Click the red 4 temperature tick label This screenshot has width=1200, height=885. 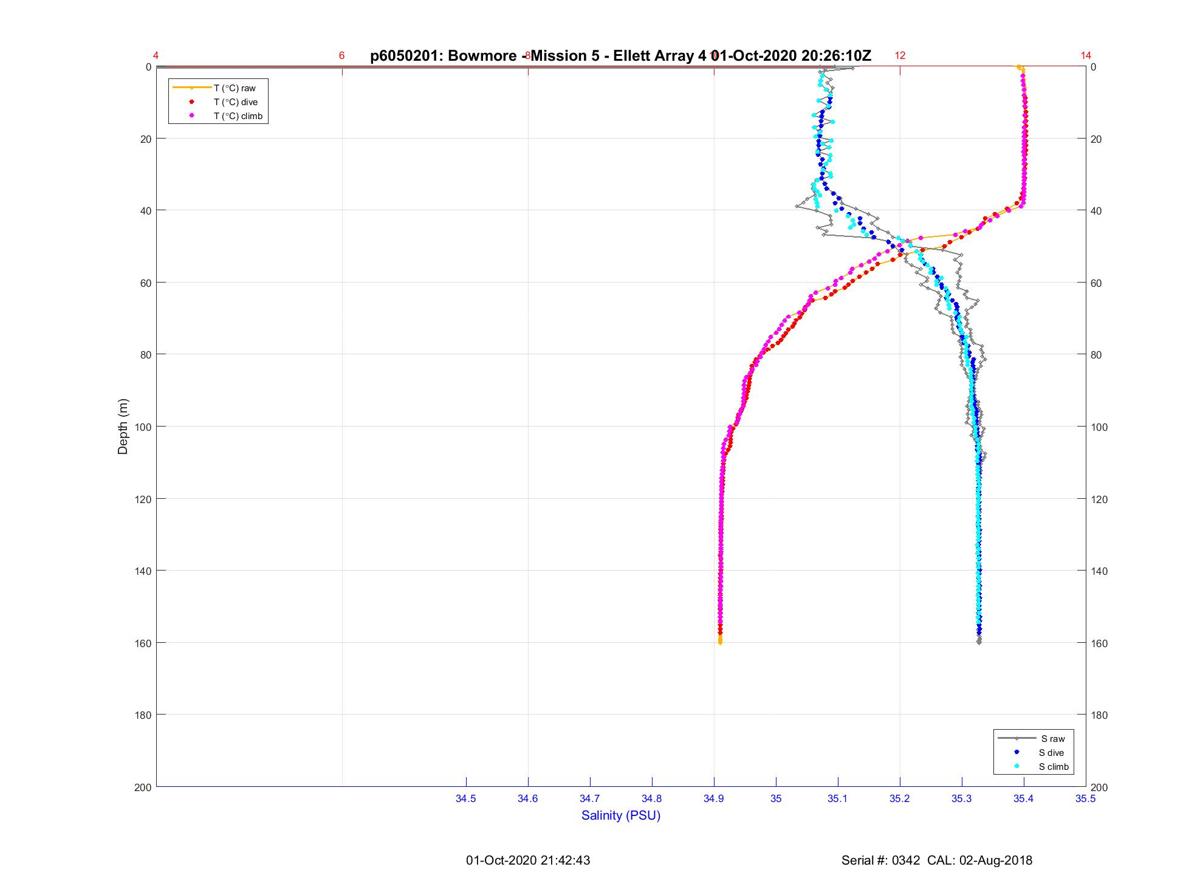click(156, 56)
